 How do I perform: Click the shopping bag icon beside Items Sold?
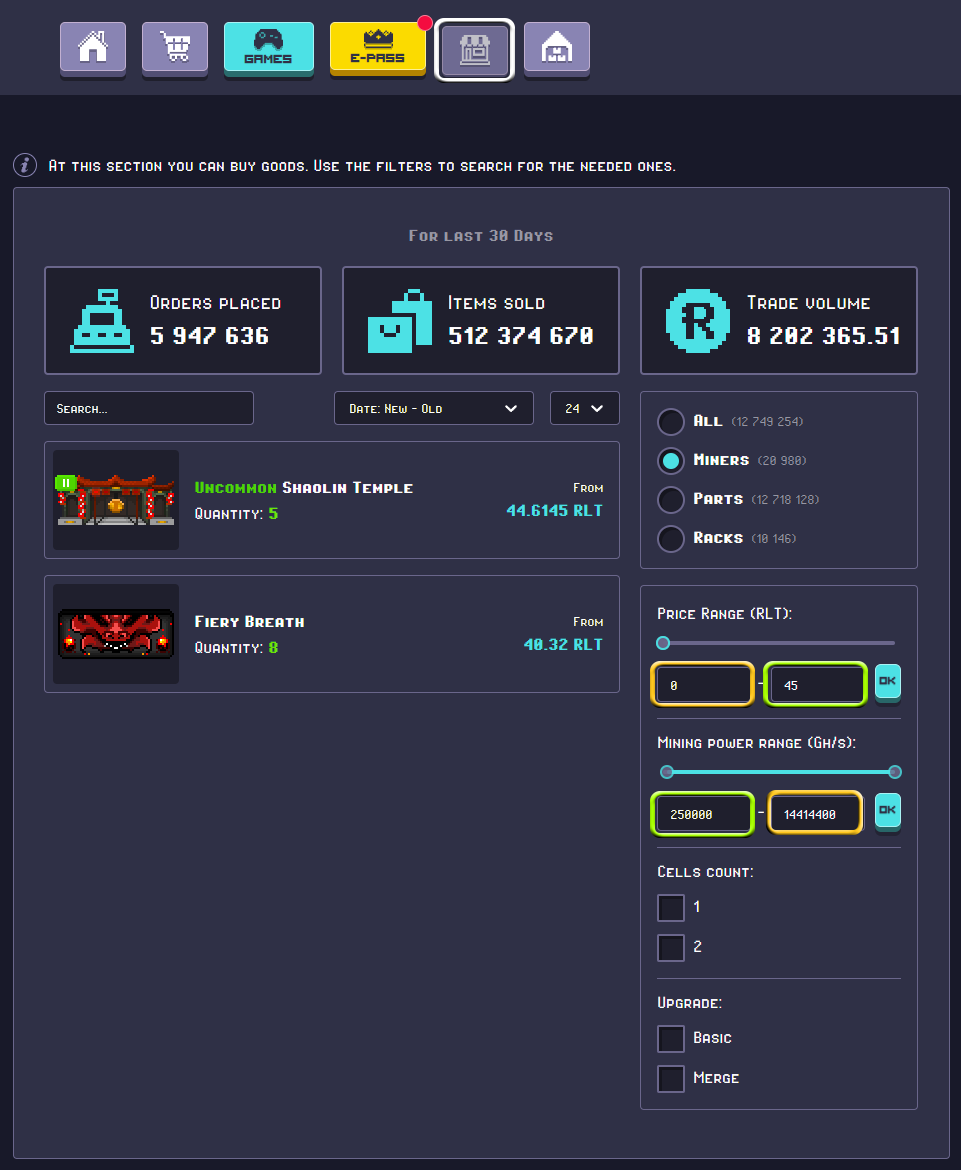point(398,321)
